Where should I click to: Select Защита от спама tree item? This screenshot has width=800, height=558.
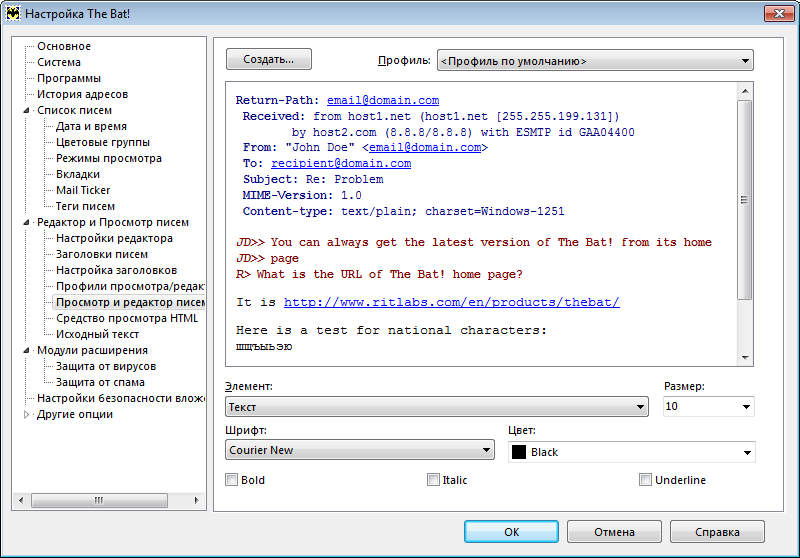(100, 383)
